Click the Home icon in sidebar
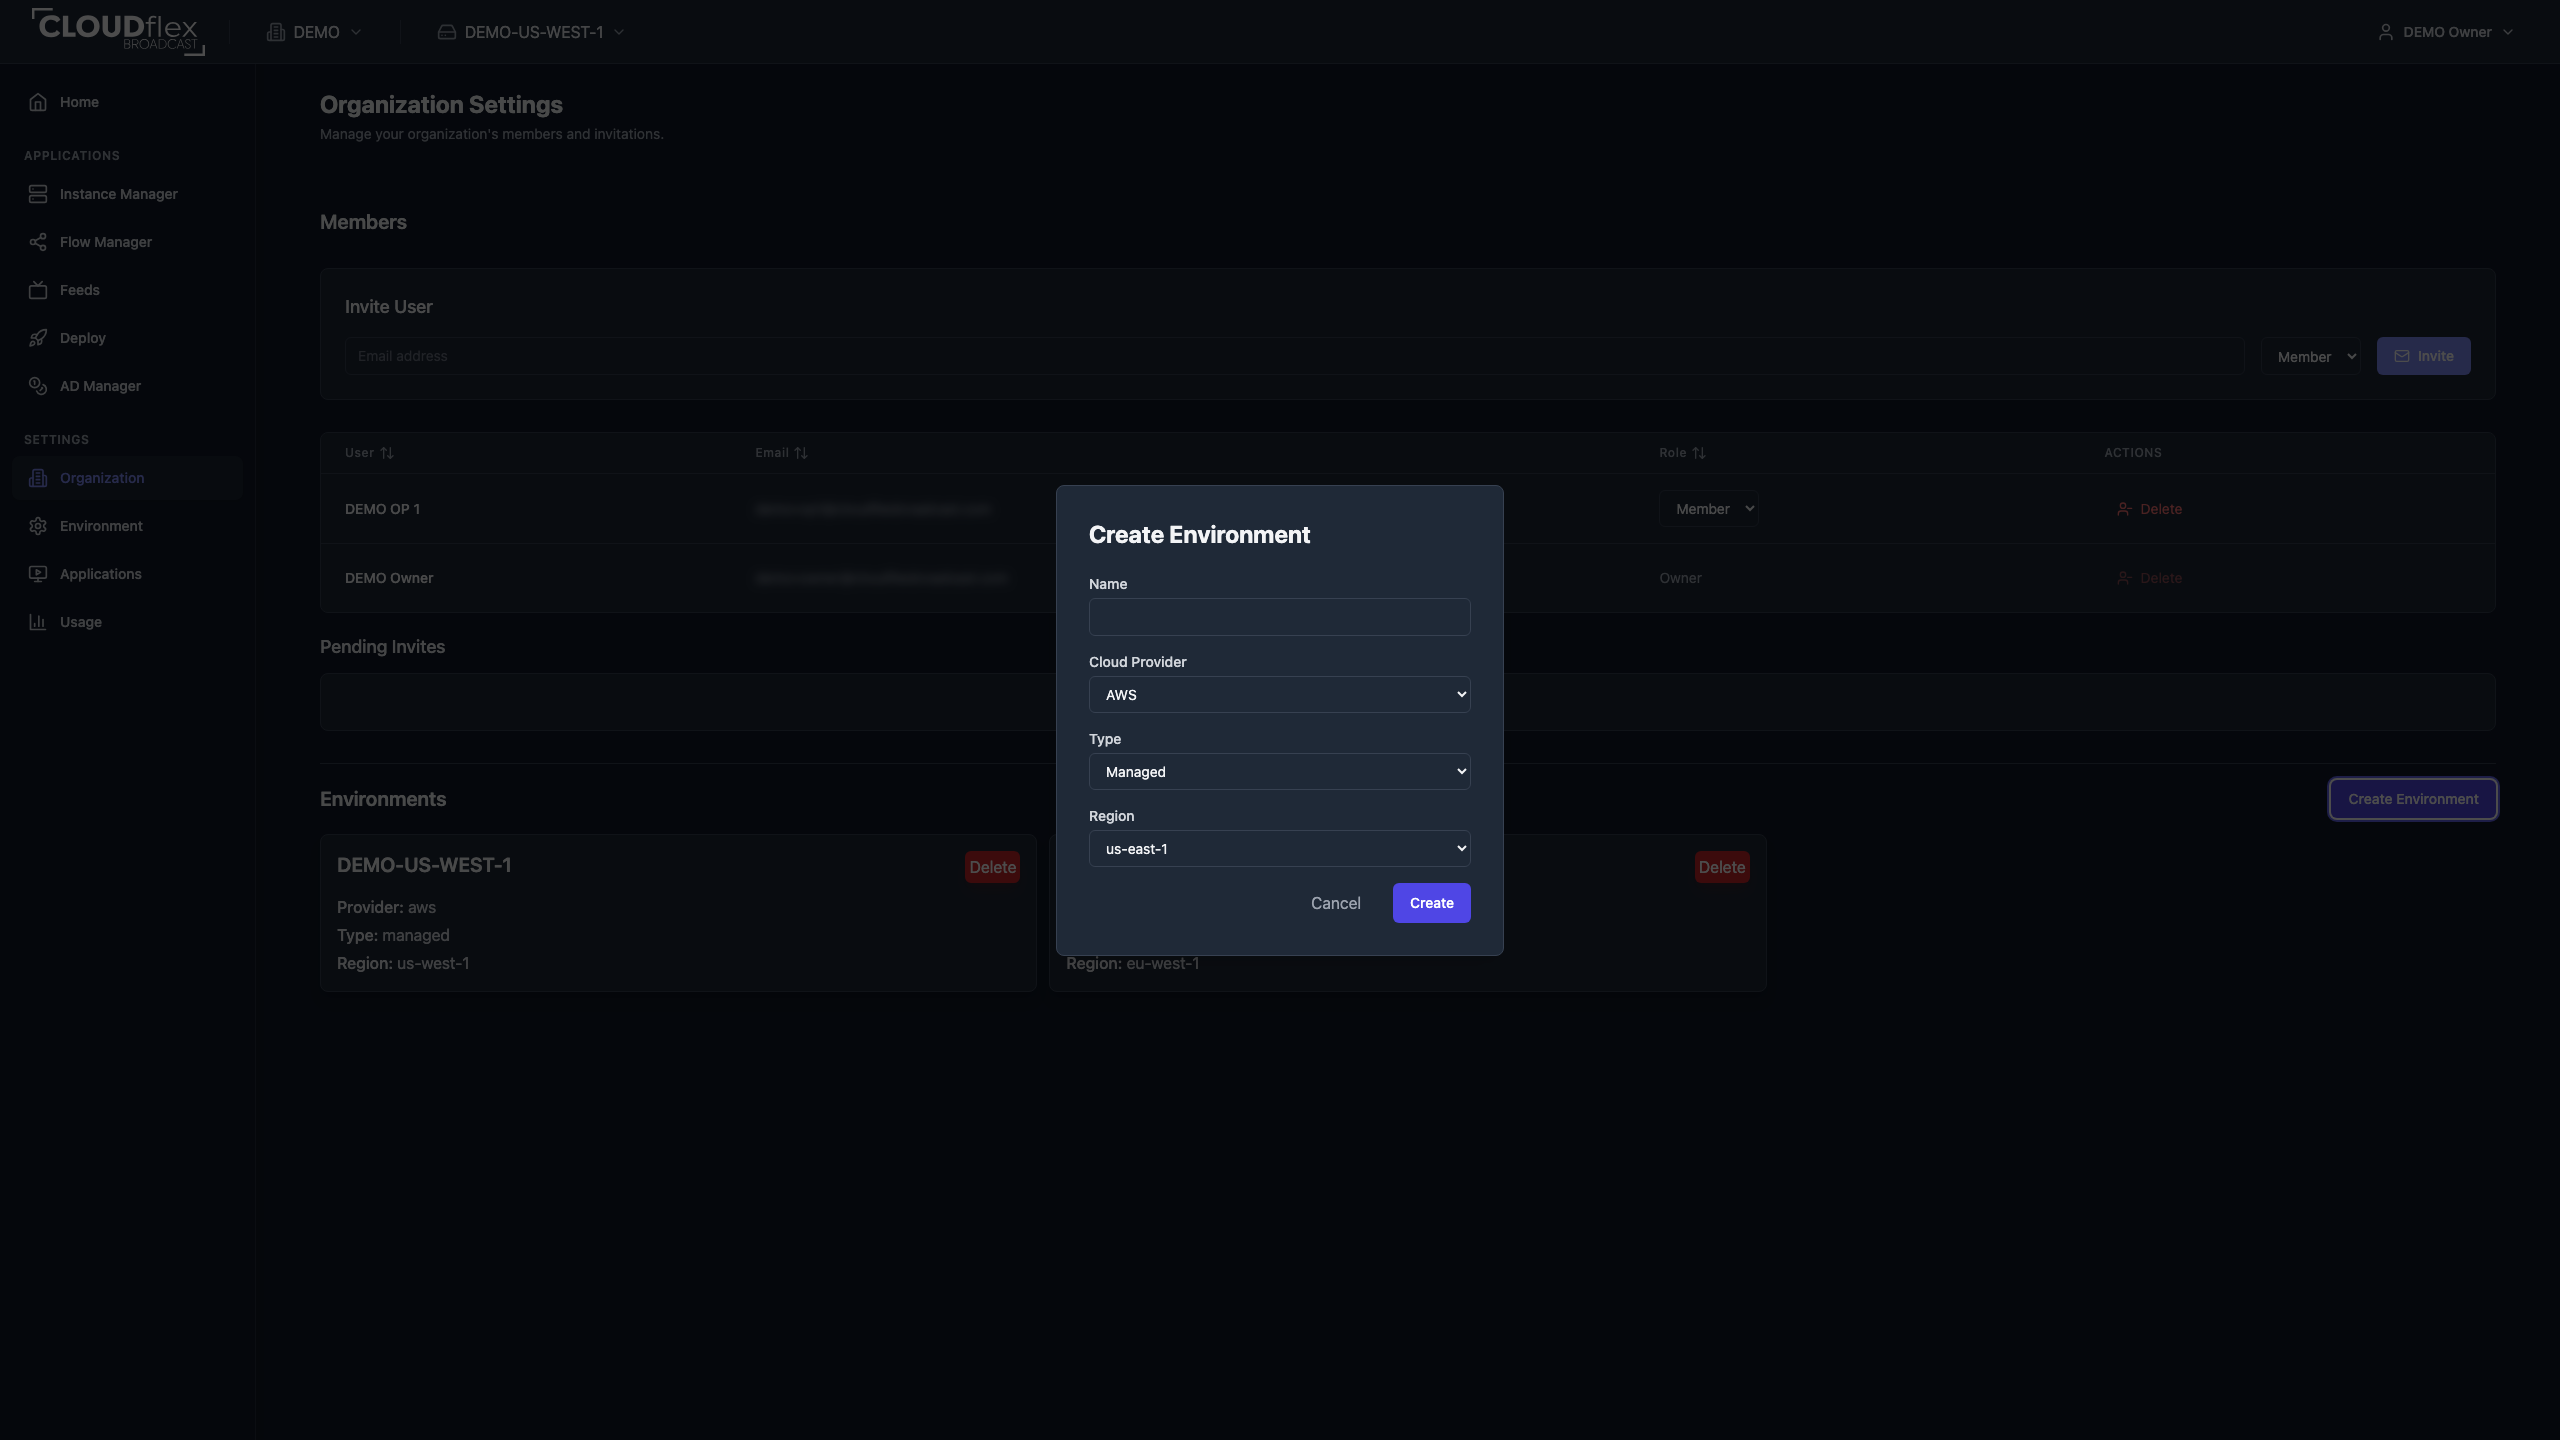Screen dimensions: 2560x1440 38,102
